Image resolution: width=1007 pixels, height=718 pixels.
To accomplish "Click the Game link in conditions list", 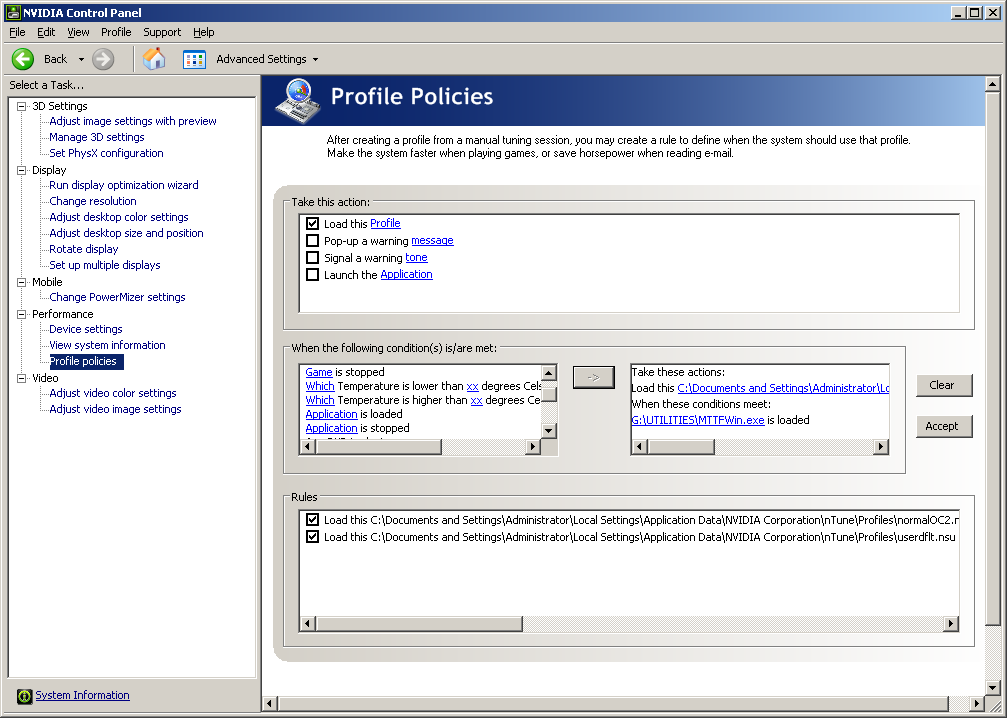I will [x=319, y=372].
